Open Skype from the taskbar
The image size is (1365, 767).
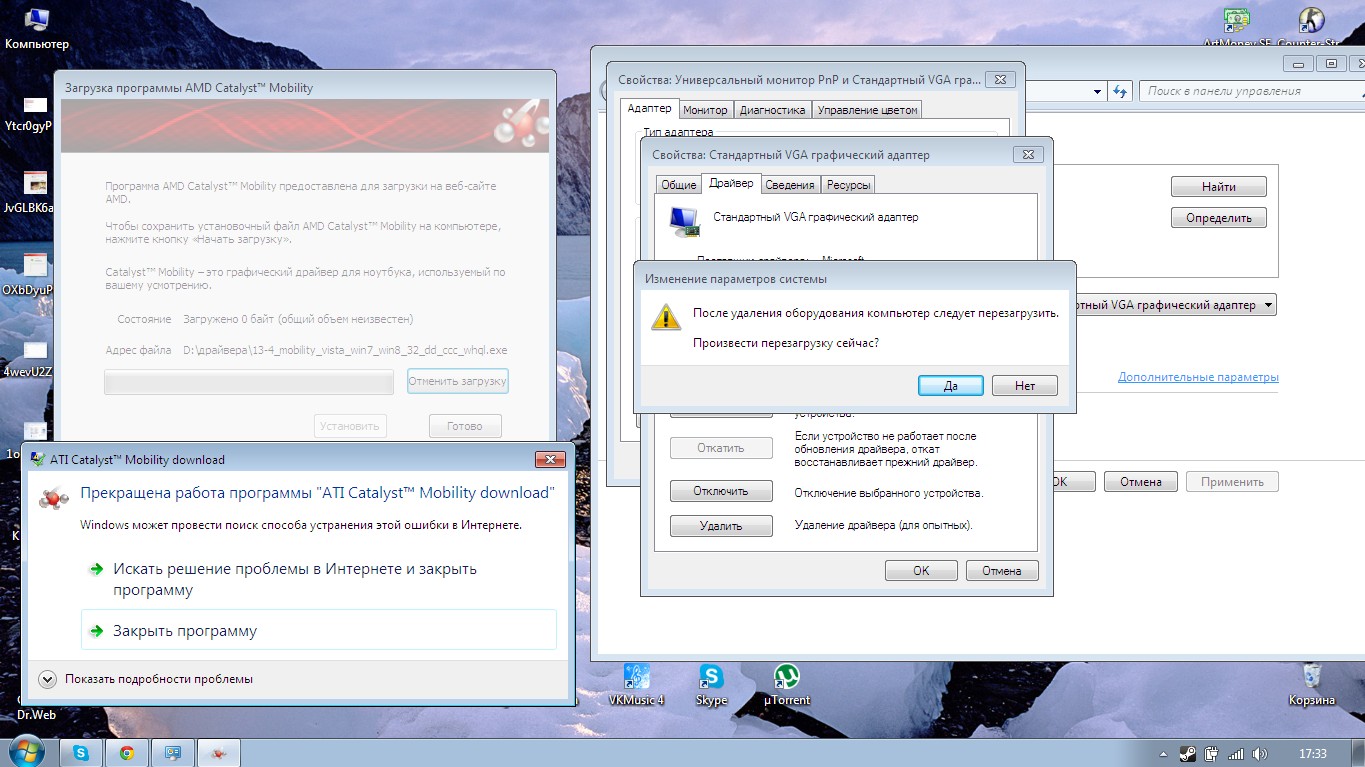(81, 752)
